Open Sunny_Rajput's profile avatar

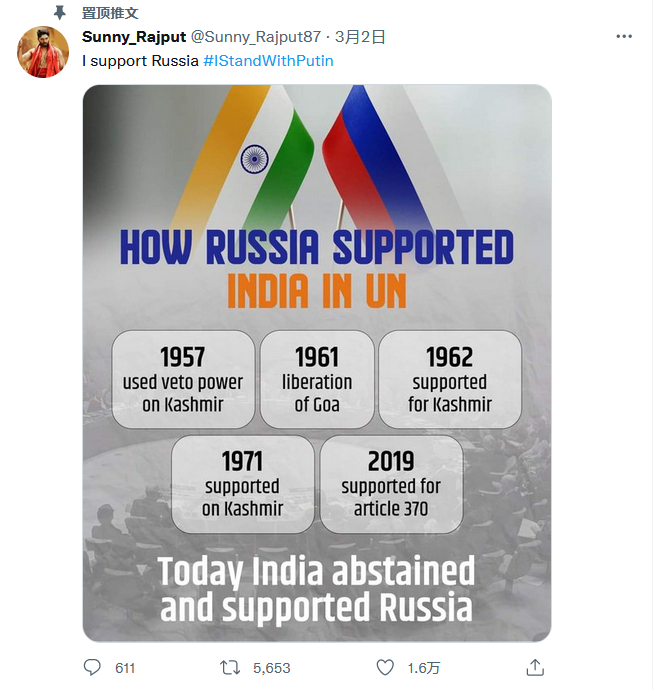point(44,52)
